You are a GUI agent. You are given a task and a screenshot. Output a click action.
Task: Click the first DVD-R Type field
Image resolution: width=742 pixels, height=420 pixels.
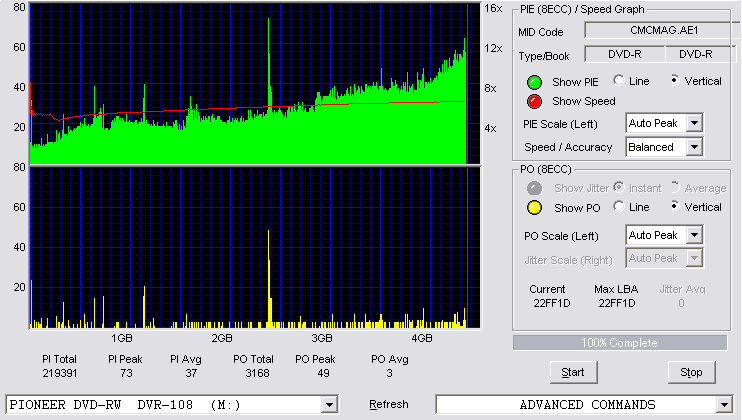click(x=625, y=54)
